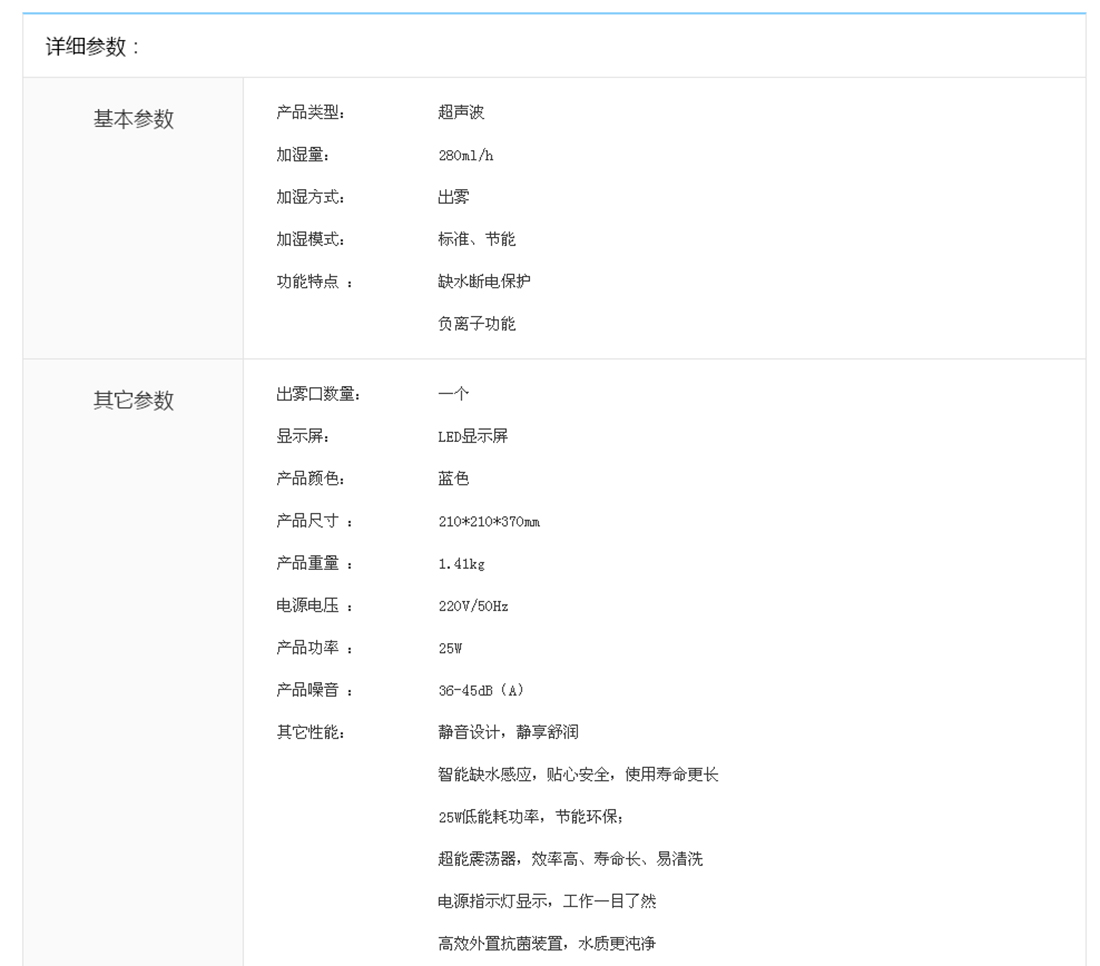Click the humidification amount 280ml/h
This screenshot has width=1100, height=966.
465,155
